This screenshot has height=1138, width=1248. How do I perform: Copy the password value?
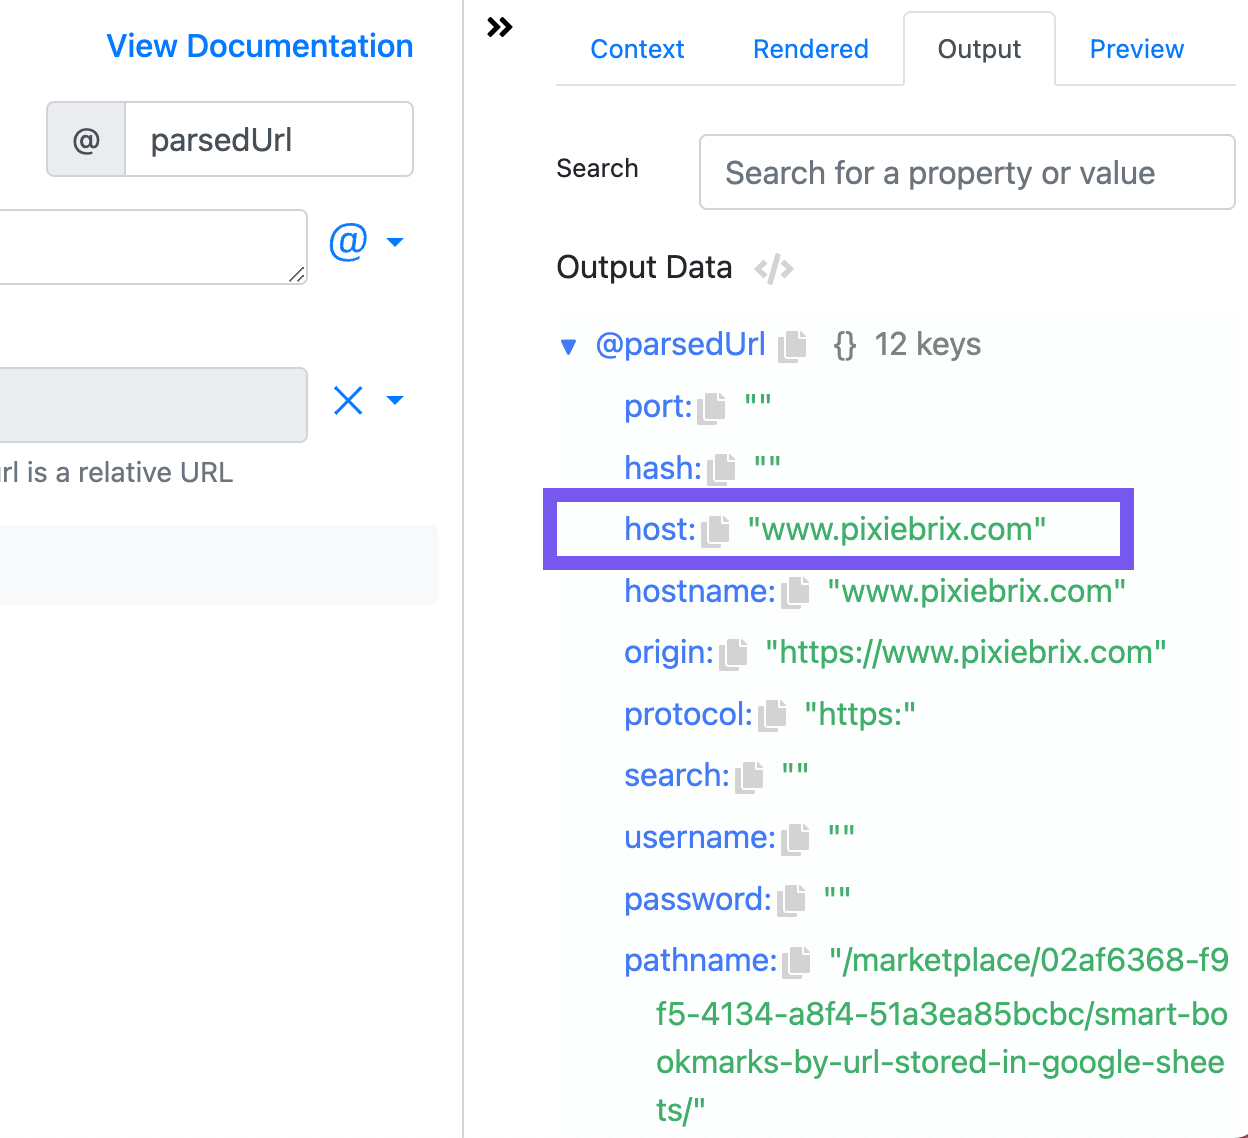[x=791, y=900]
